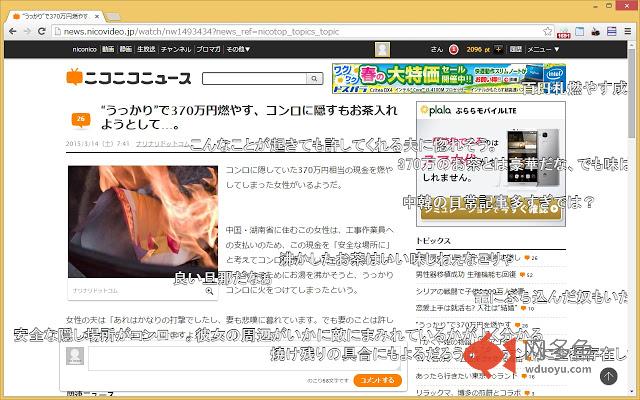
Task: Click the scroll-to-top arrow button
Action: [608, 376]
